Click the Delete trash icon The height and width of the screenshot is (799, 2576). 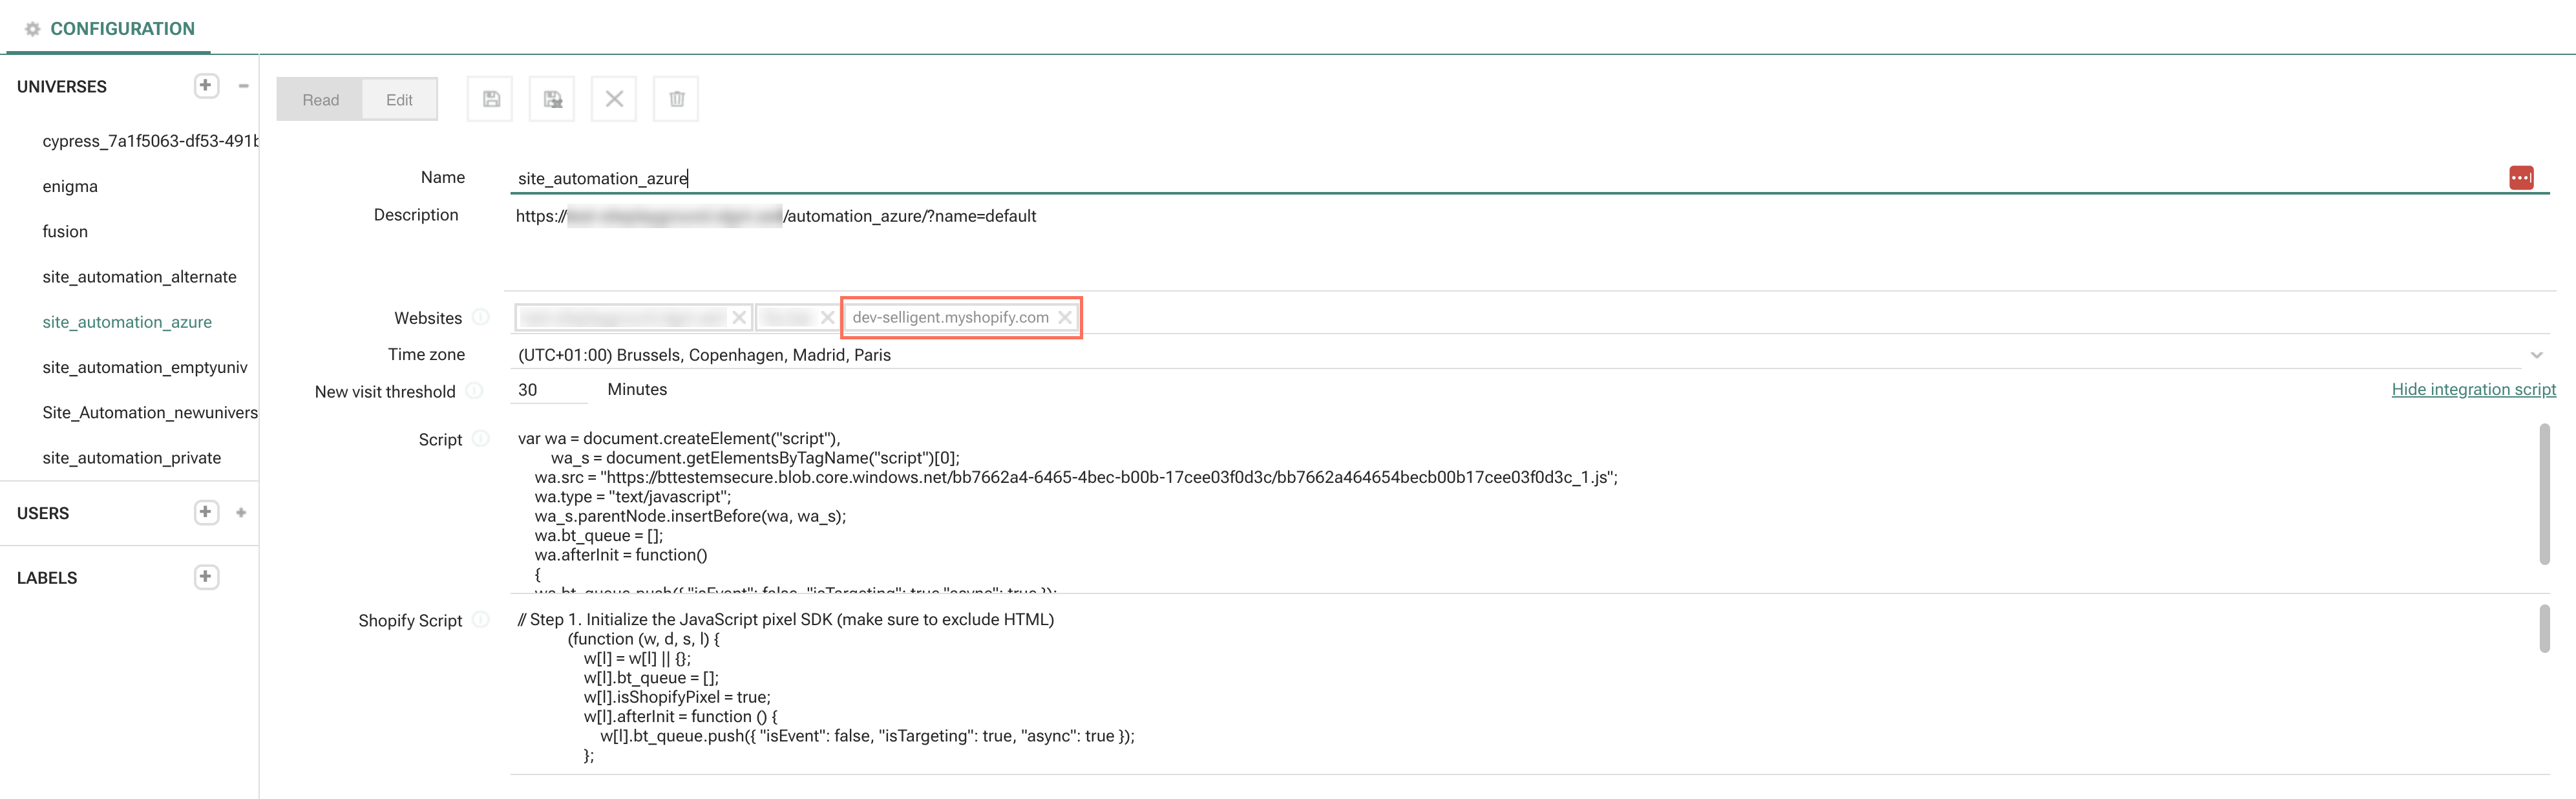676,99
